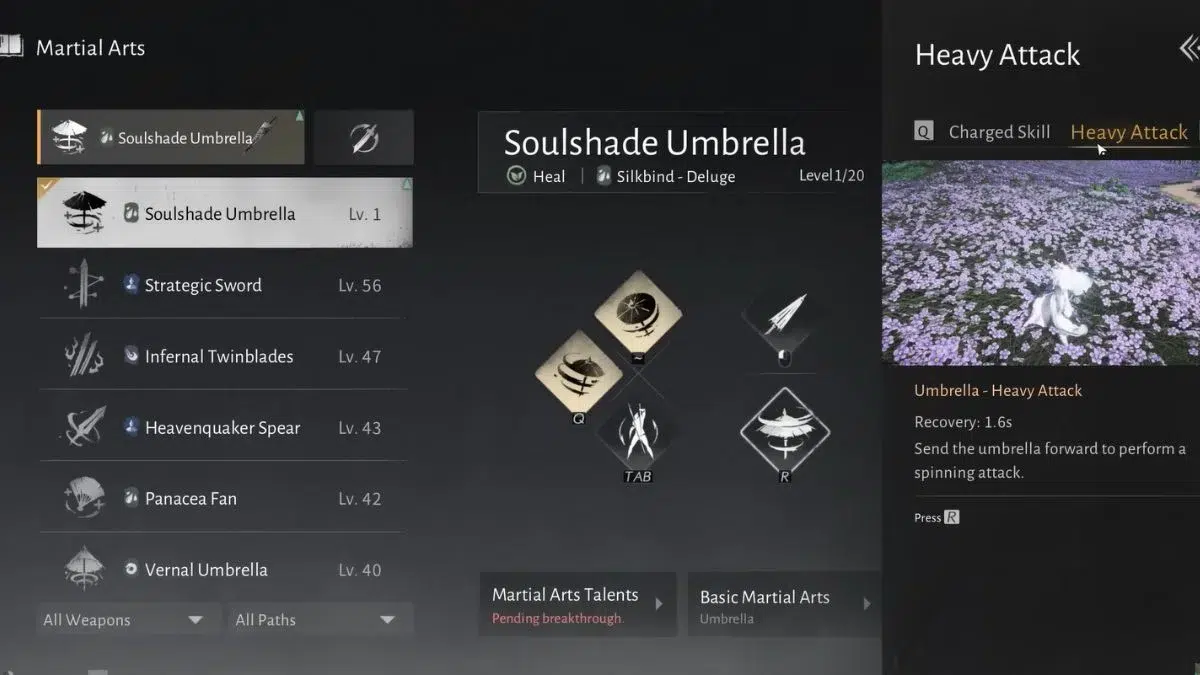Open Martial Arts Talents pending breakthrough
Viewport: 1200px width, 675px height.
(x=578, y=605)
